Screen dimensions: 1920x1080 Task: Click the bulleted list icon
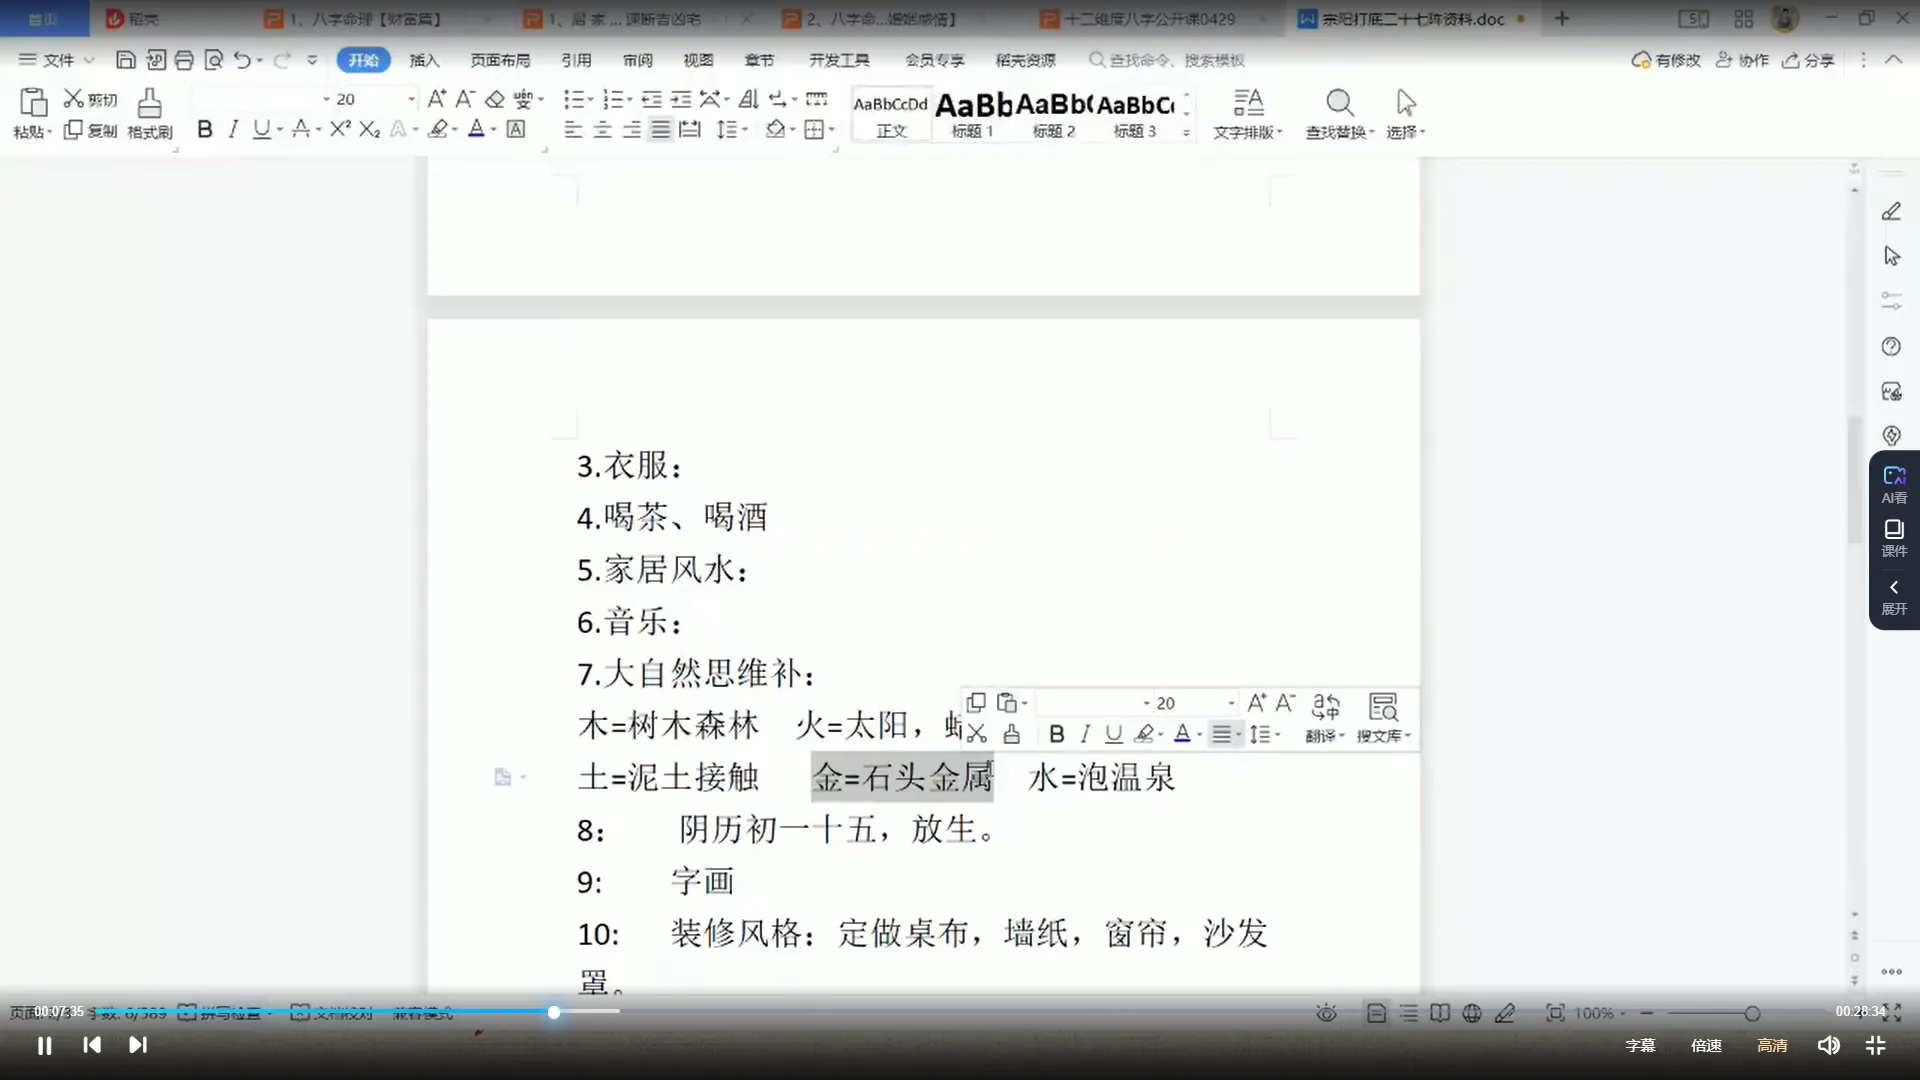576,98
